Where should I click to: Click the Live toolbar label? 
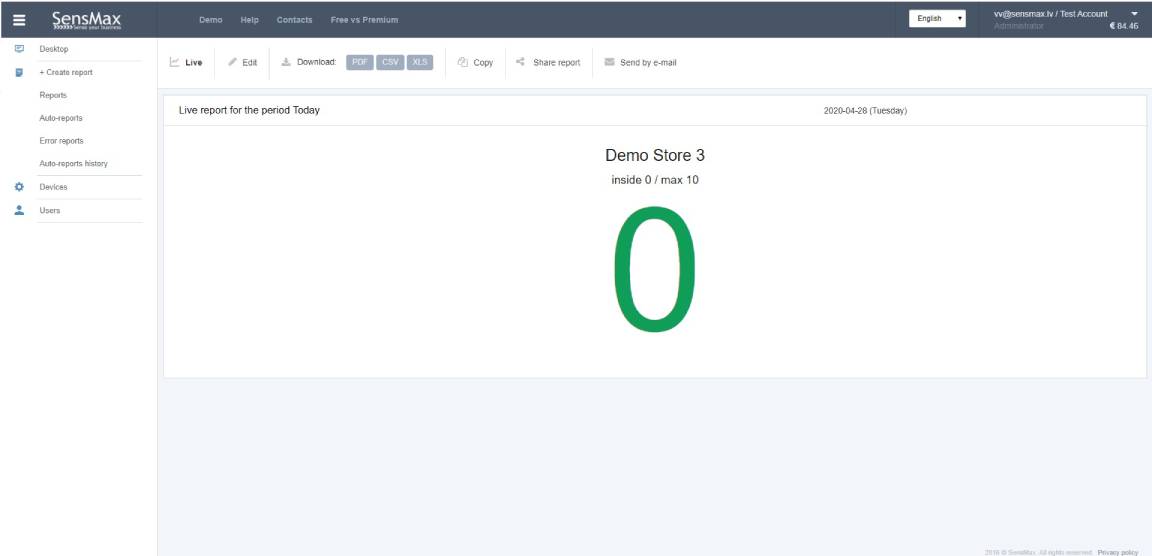pos(193,62)
